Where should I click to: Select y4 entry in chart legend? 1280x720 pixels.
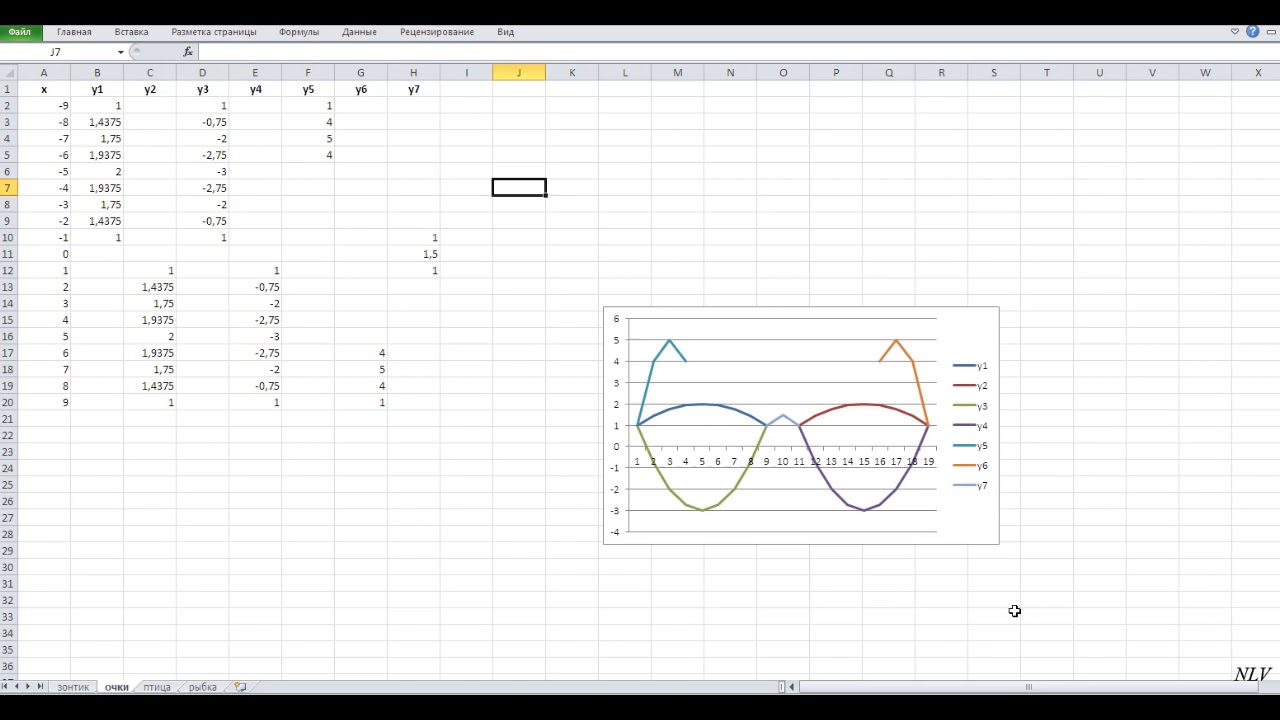970,426
